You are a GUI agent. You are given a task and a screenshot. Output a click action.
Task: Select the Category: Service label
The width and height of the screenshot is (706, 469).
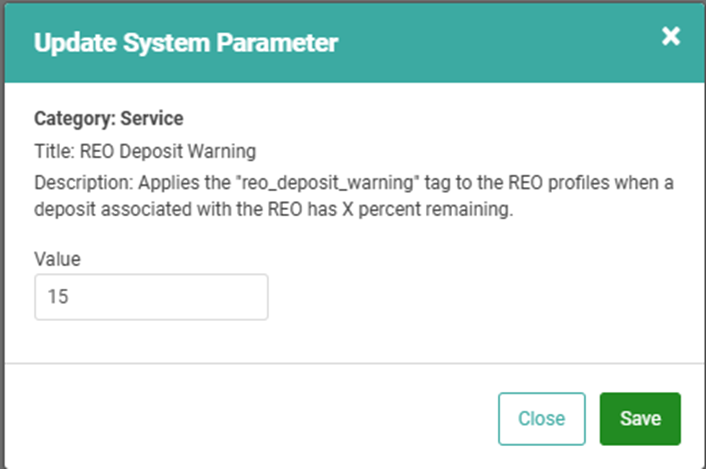point(109,118)
